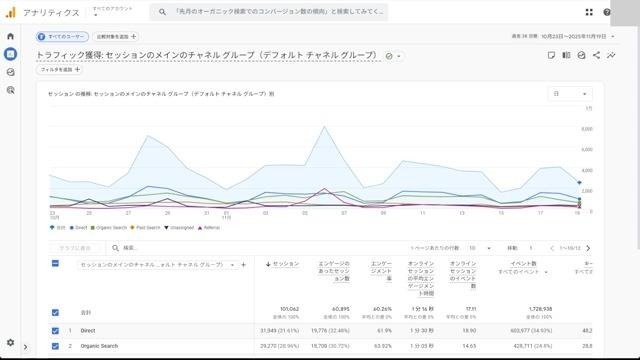The height and width of the screenshot is (360, 640).
Task: Click the 合計 legend marker
Action: [x=52, y=228]
